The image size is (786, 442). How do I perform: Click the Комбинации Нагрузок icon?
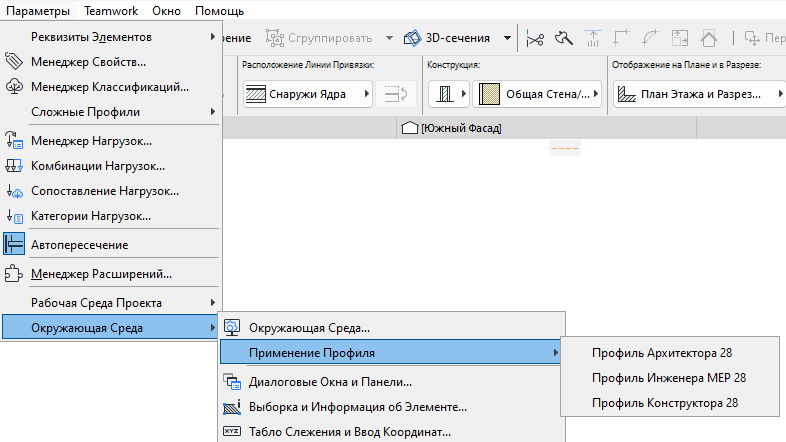pyautogui.click(x=14, y=165)
